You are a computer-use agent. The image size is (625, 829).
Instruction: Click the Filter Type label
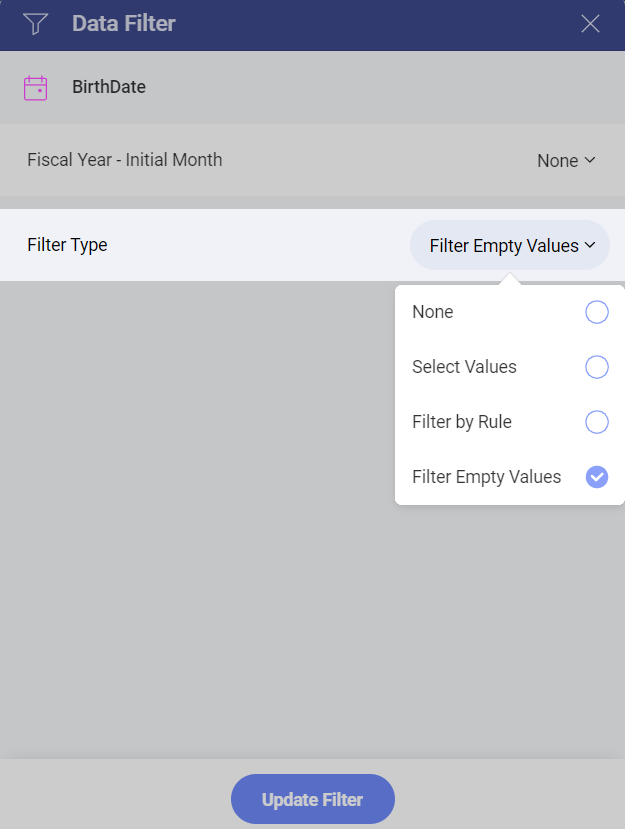(67, 245)
